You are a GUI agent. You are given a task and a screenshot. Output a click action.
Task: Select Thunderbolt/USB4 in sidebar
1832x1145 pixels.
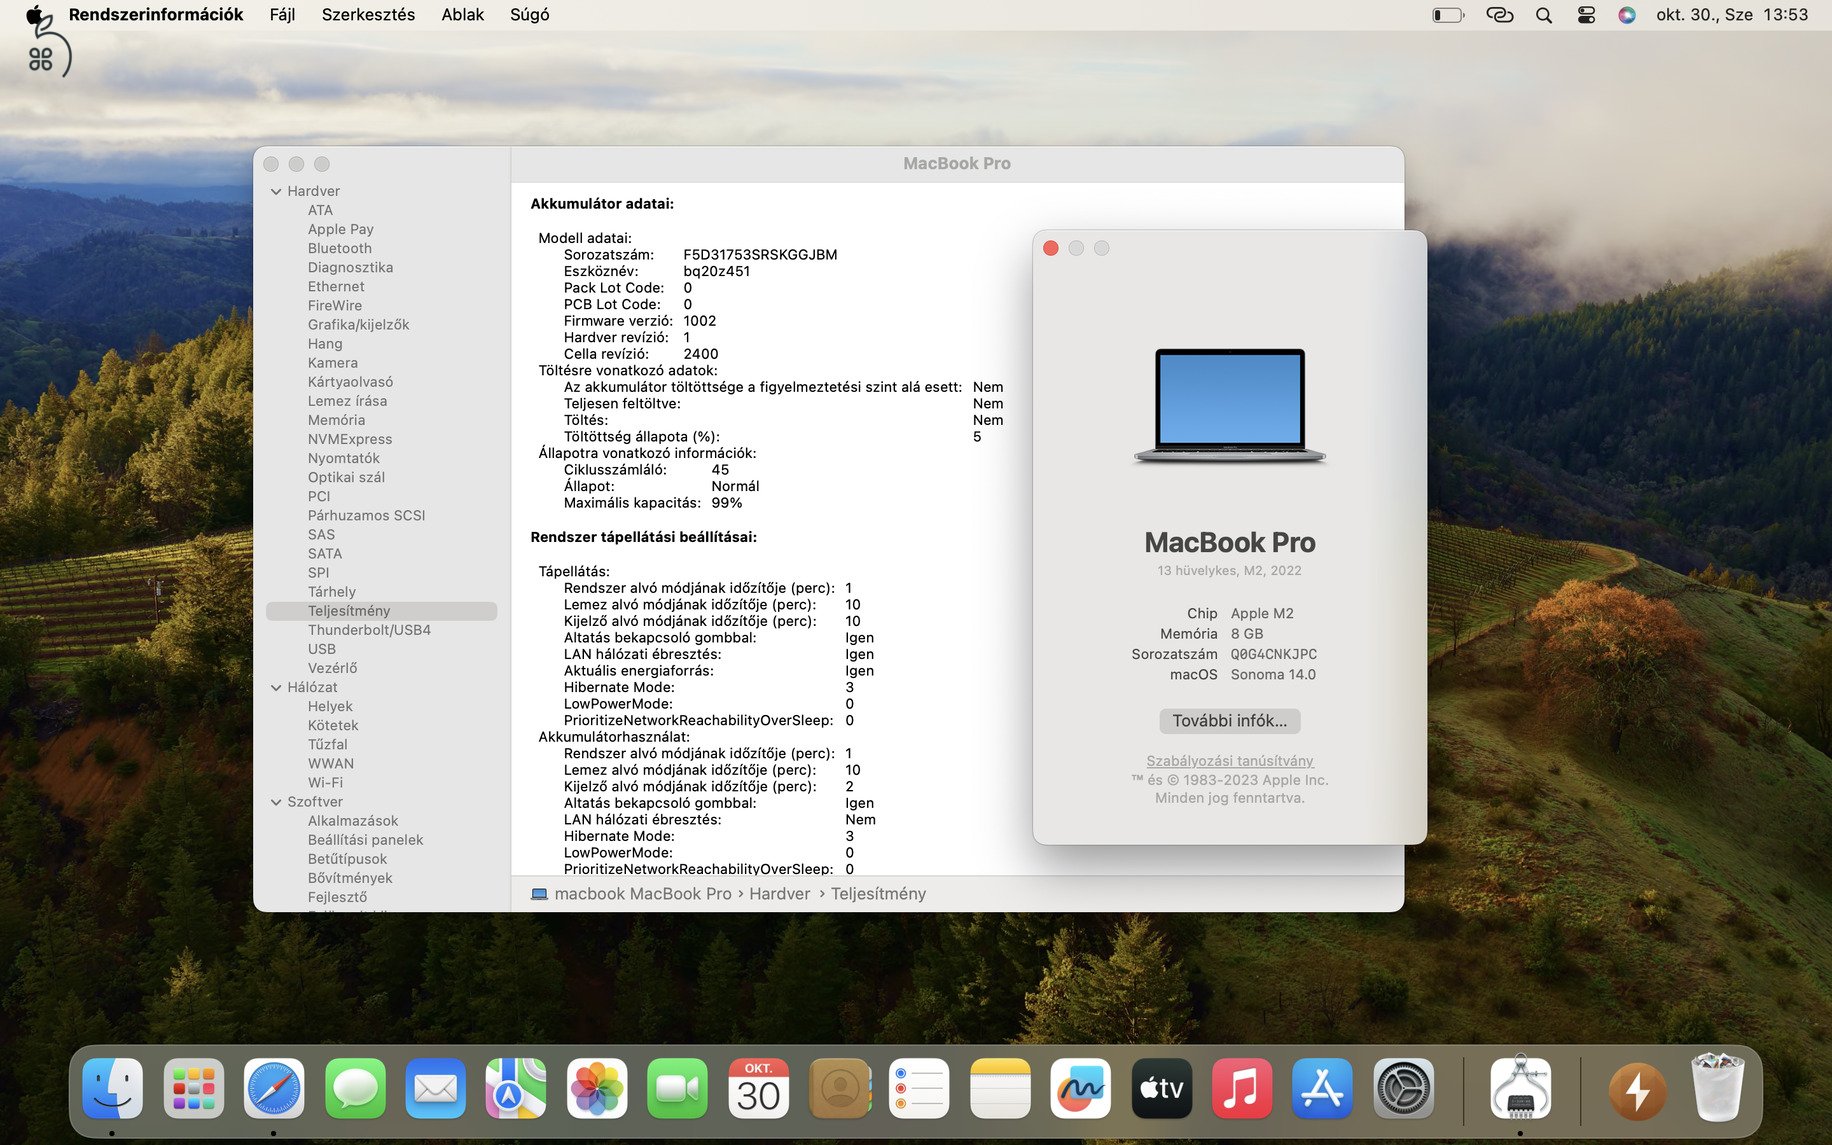(370, 630)
